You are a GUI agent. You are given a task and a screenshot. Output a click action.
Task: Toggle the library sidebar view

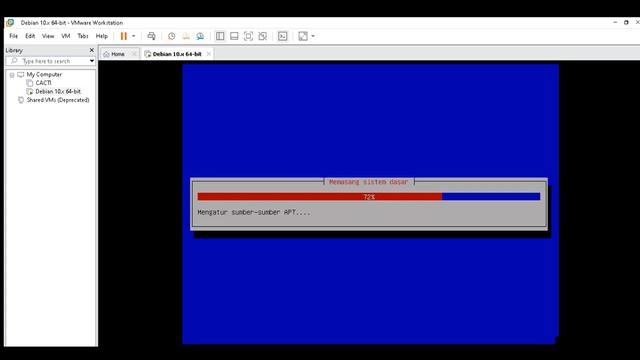(x=220, y=36)
